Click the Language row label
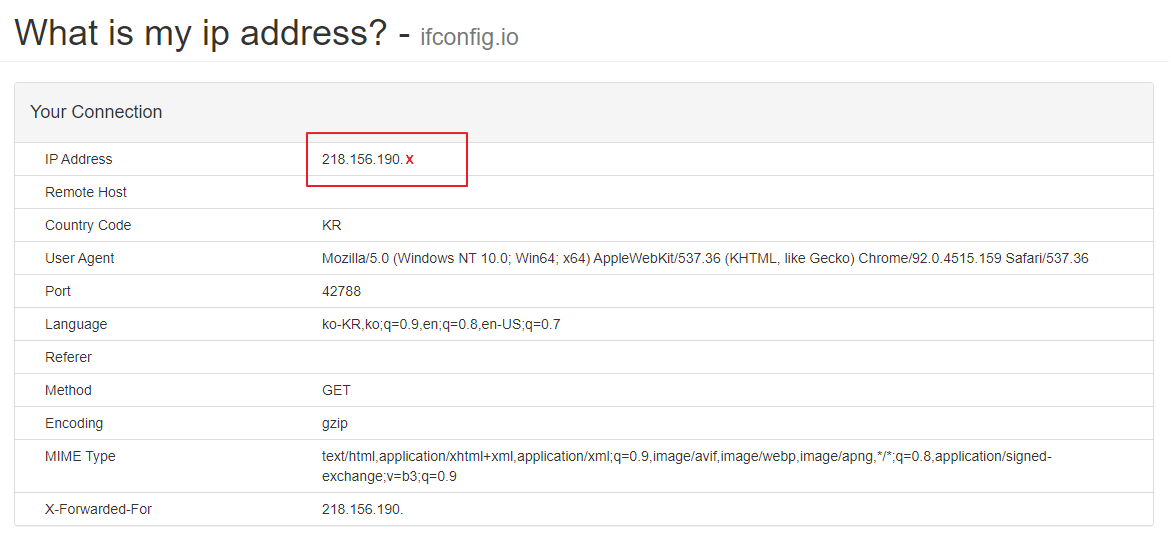This screenshot has height=537, width=1171. [x=76, y=324]
